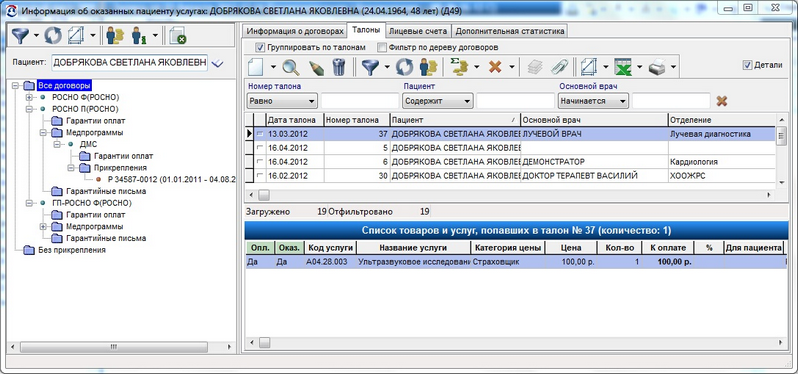Click the trash bin delete icon
798x374 pixels.
339,67
